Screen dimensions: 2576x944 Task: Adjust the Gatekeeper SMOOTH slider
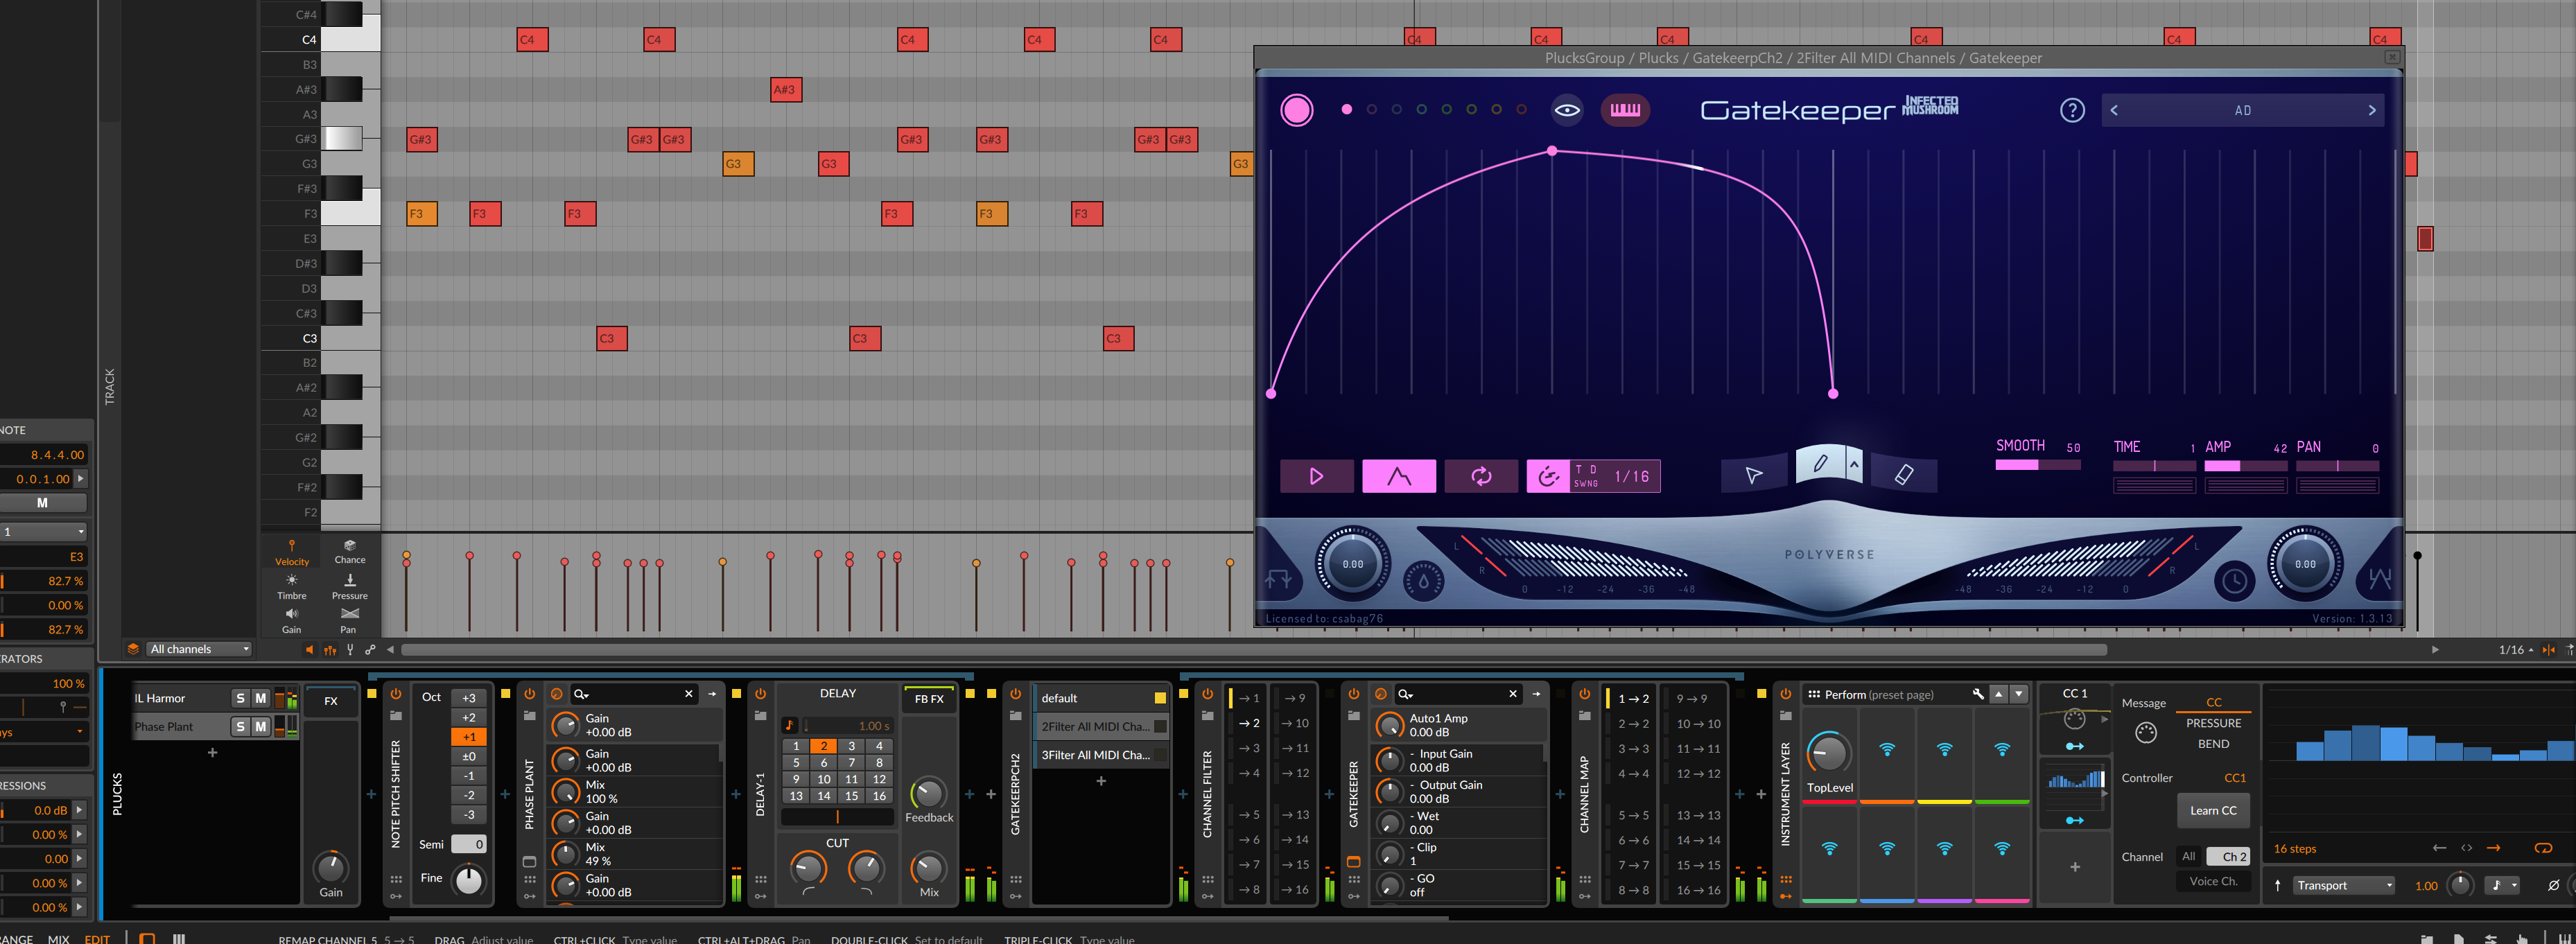pyautogui.click(x=2038, y=464)
